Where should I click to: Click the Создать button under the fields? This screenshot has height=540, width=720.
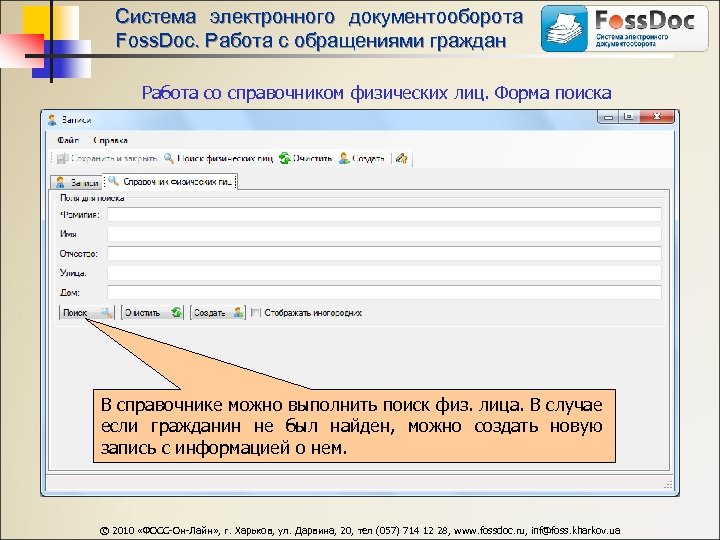click(x=218, y=313)
